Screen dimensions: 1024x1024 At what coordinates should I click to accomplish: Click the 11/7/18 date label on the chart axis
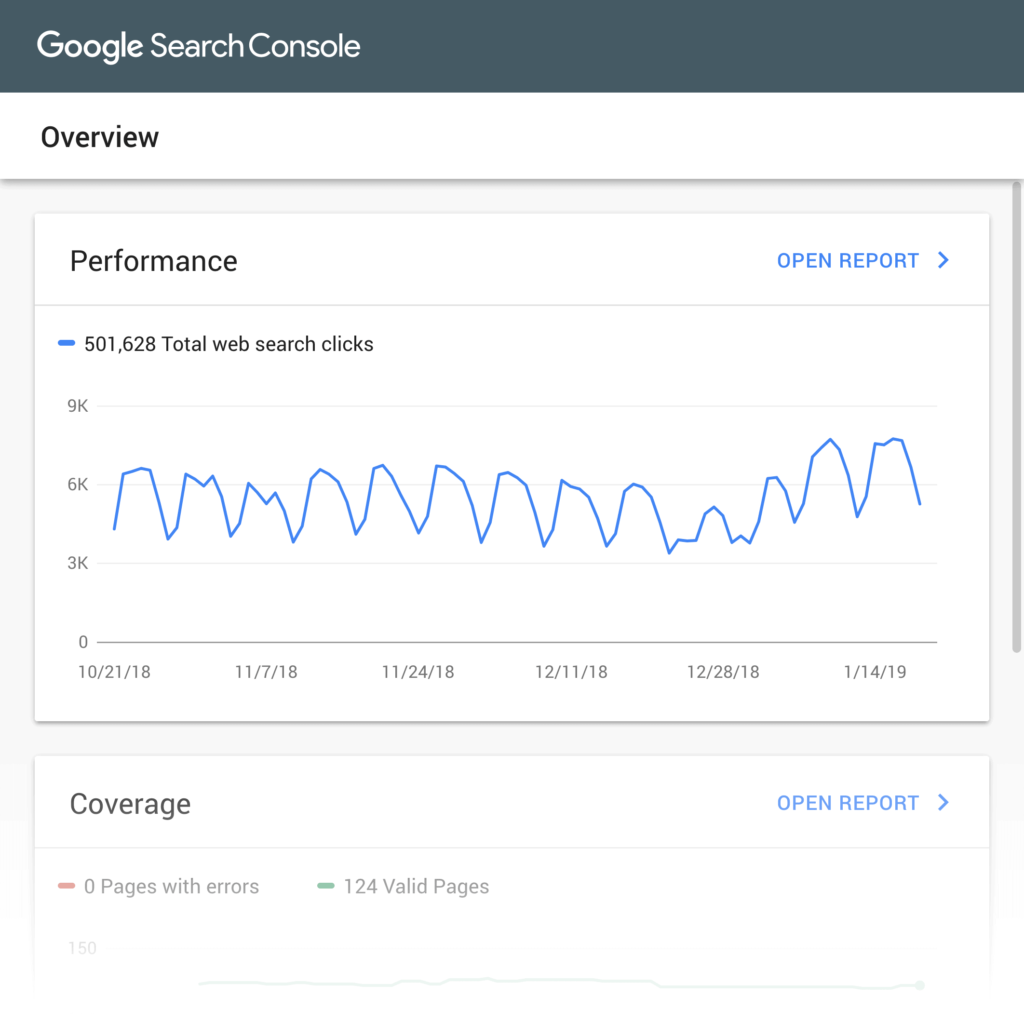[266, 672]
